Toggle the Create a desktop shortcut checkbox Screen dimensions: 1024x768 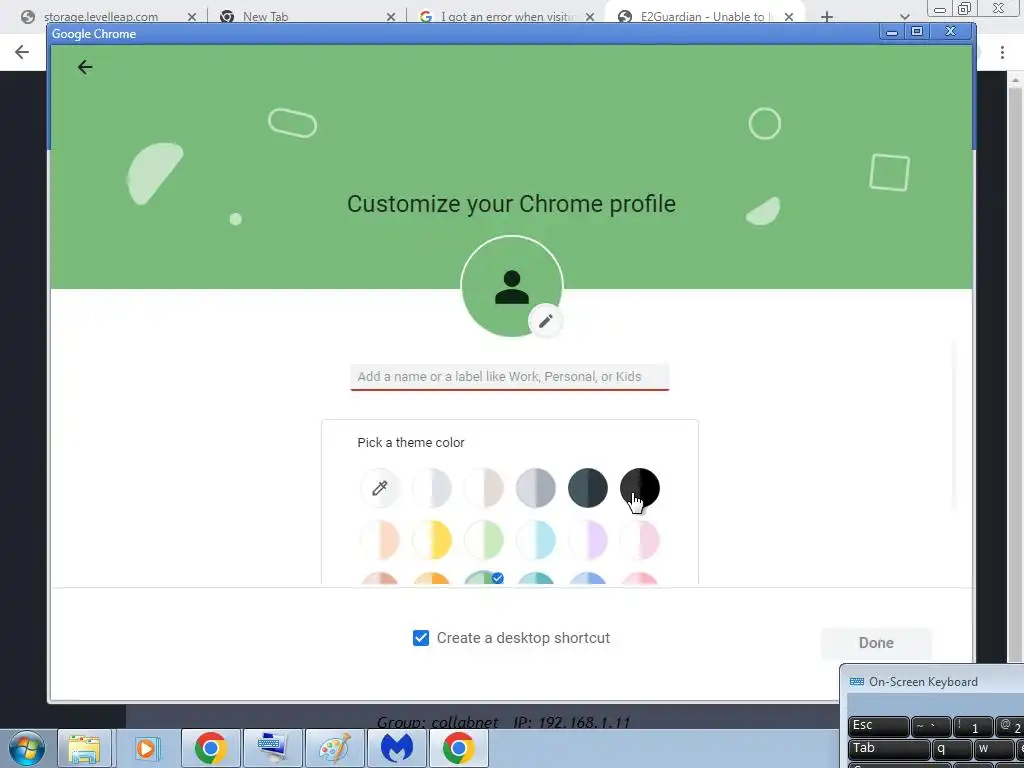421,638
